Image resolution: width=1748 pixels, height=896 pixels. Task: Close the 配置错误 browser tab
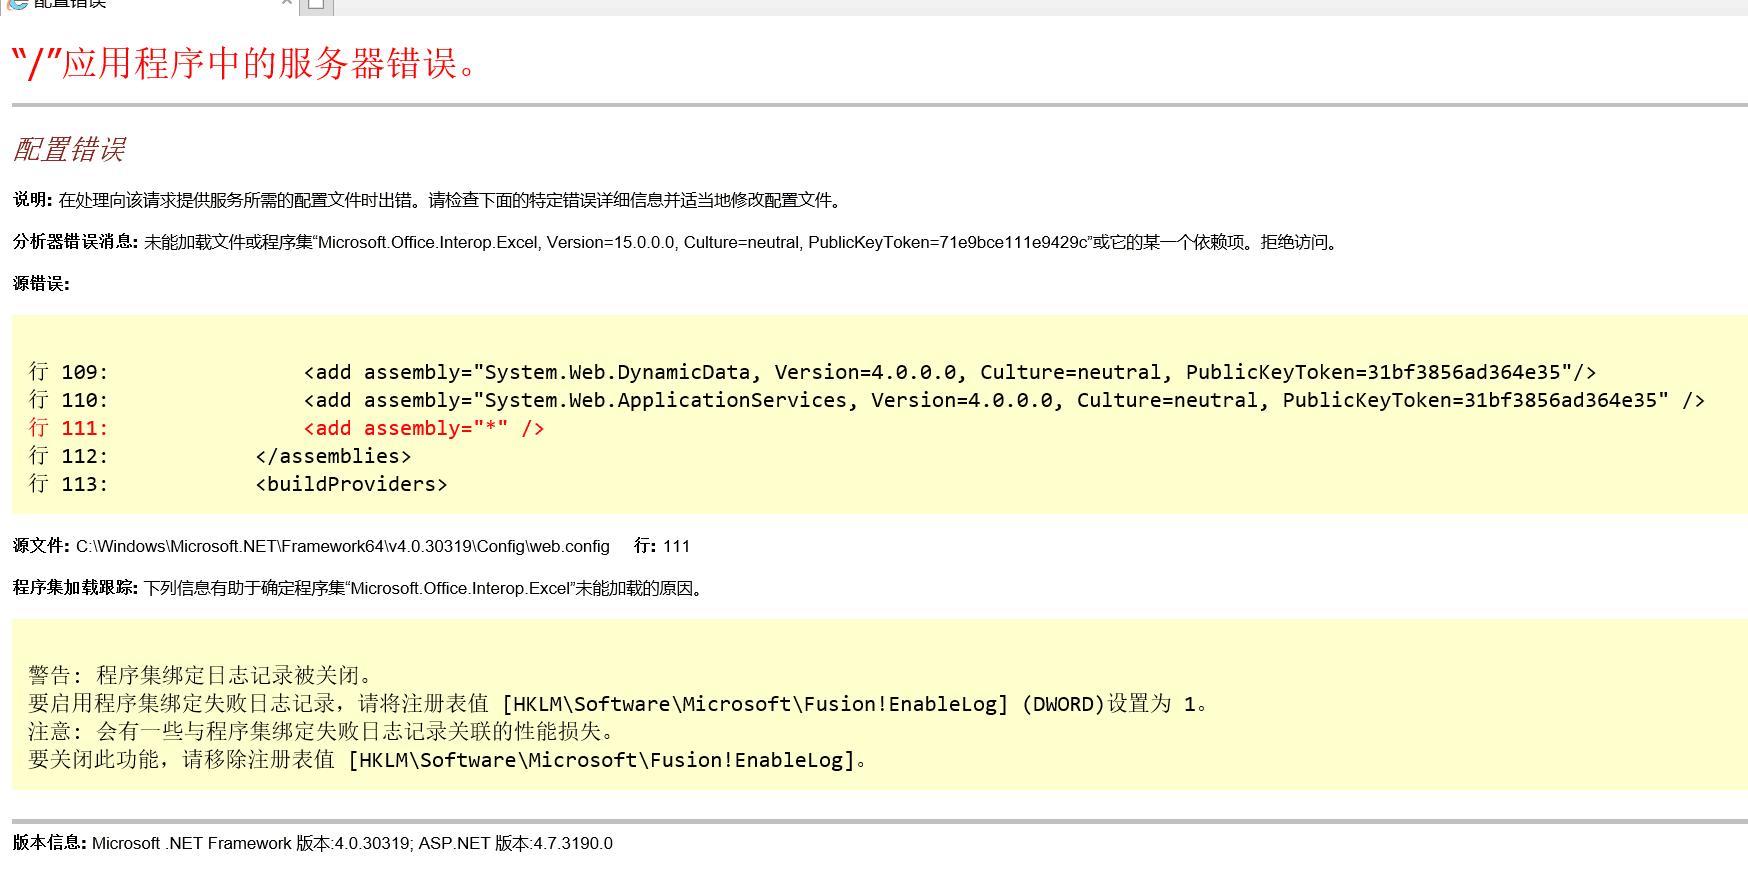tap(287, 3)
